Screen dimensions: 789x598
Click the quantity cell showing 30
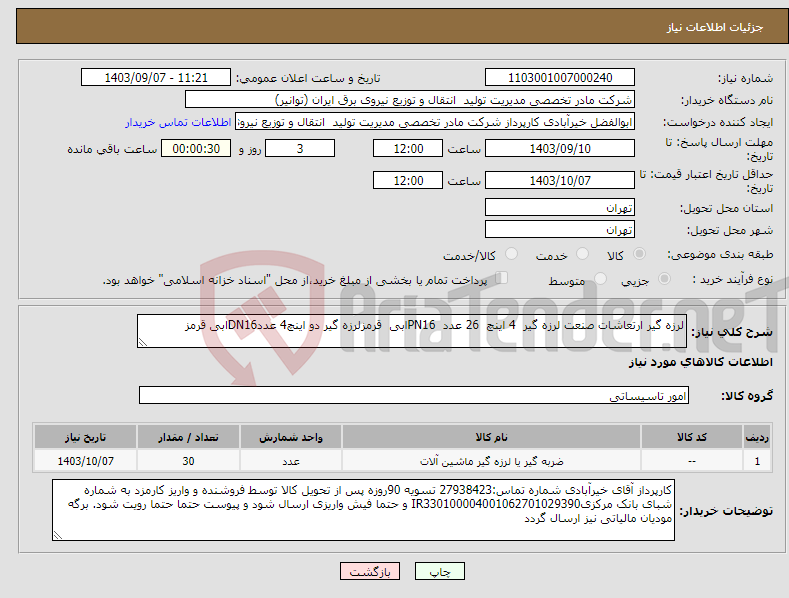pos(188,461)
